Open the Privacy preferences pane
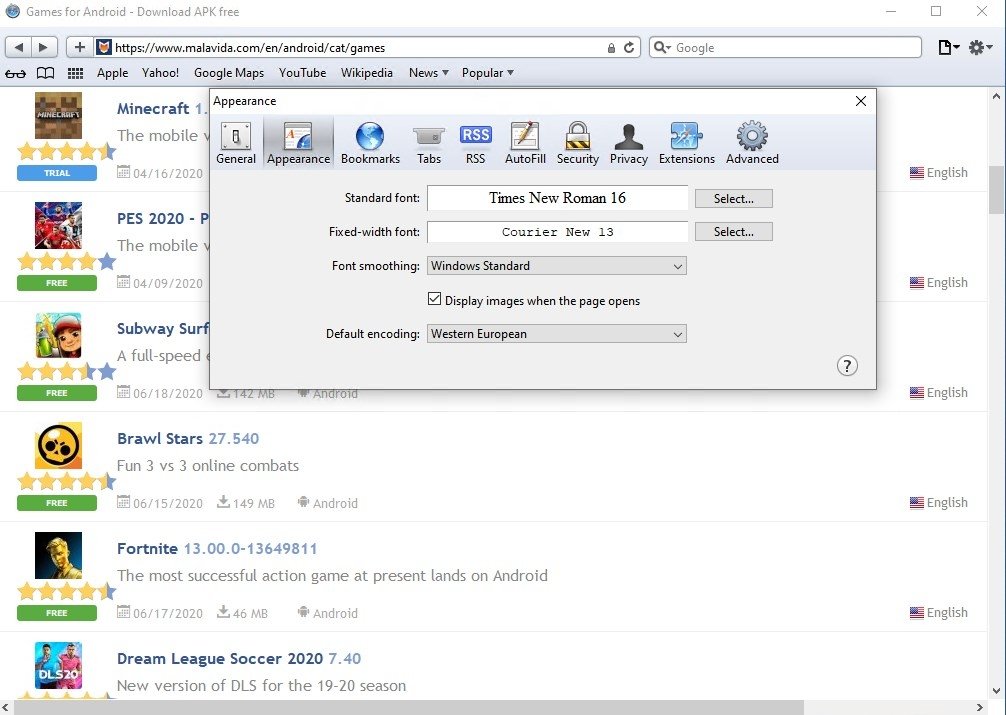This screenshot has width=1006, height=715. 629,143
